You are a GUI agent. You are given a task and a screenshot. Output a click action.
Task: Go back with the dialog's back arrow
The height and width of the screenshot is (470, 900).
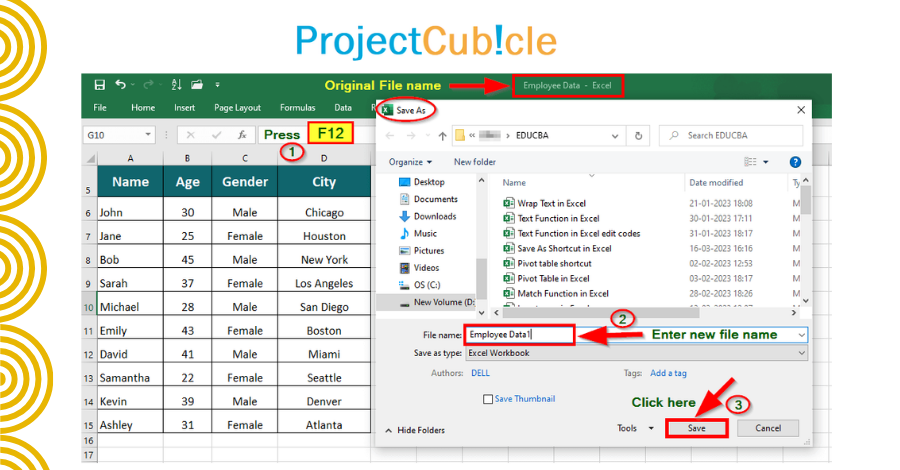coord(390,136)
